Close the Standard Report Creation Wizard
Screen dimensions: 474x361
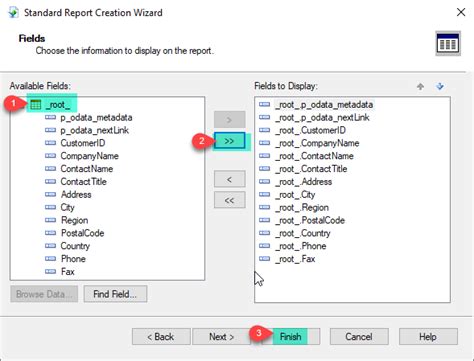click(461, 12)
